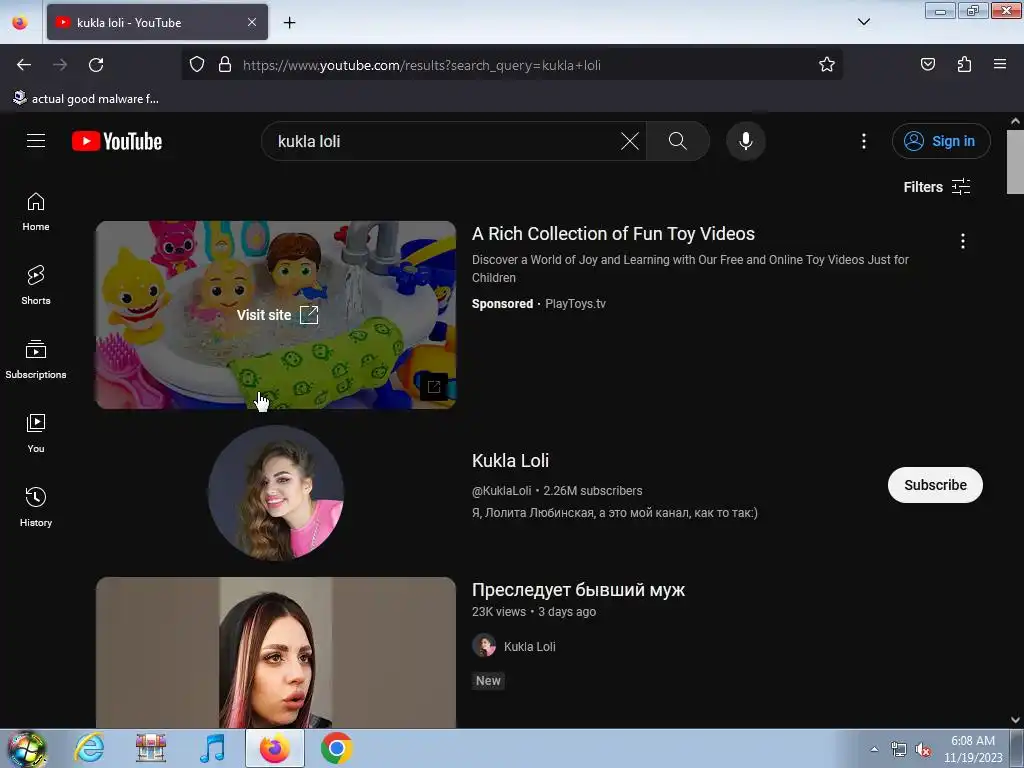Open options menu for the sponsored result
The image size is (1024, 768).
click(x=963, y=241)
